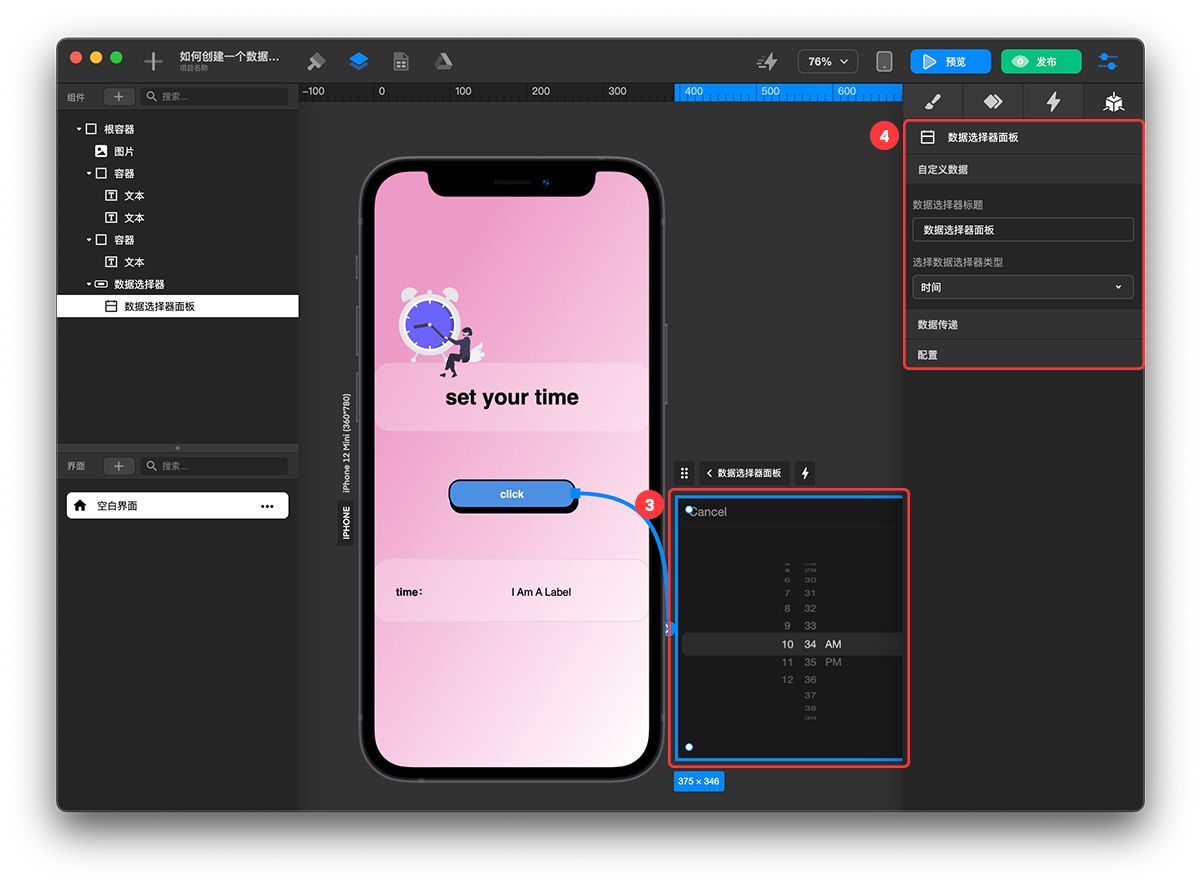
Task: Click the image icon beside 图片
Action: click(x=101, y=151)
